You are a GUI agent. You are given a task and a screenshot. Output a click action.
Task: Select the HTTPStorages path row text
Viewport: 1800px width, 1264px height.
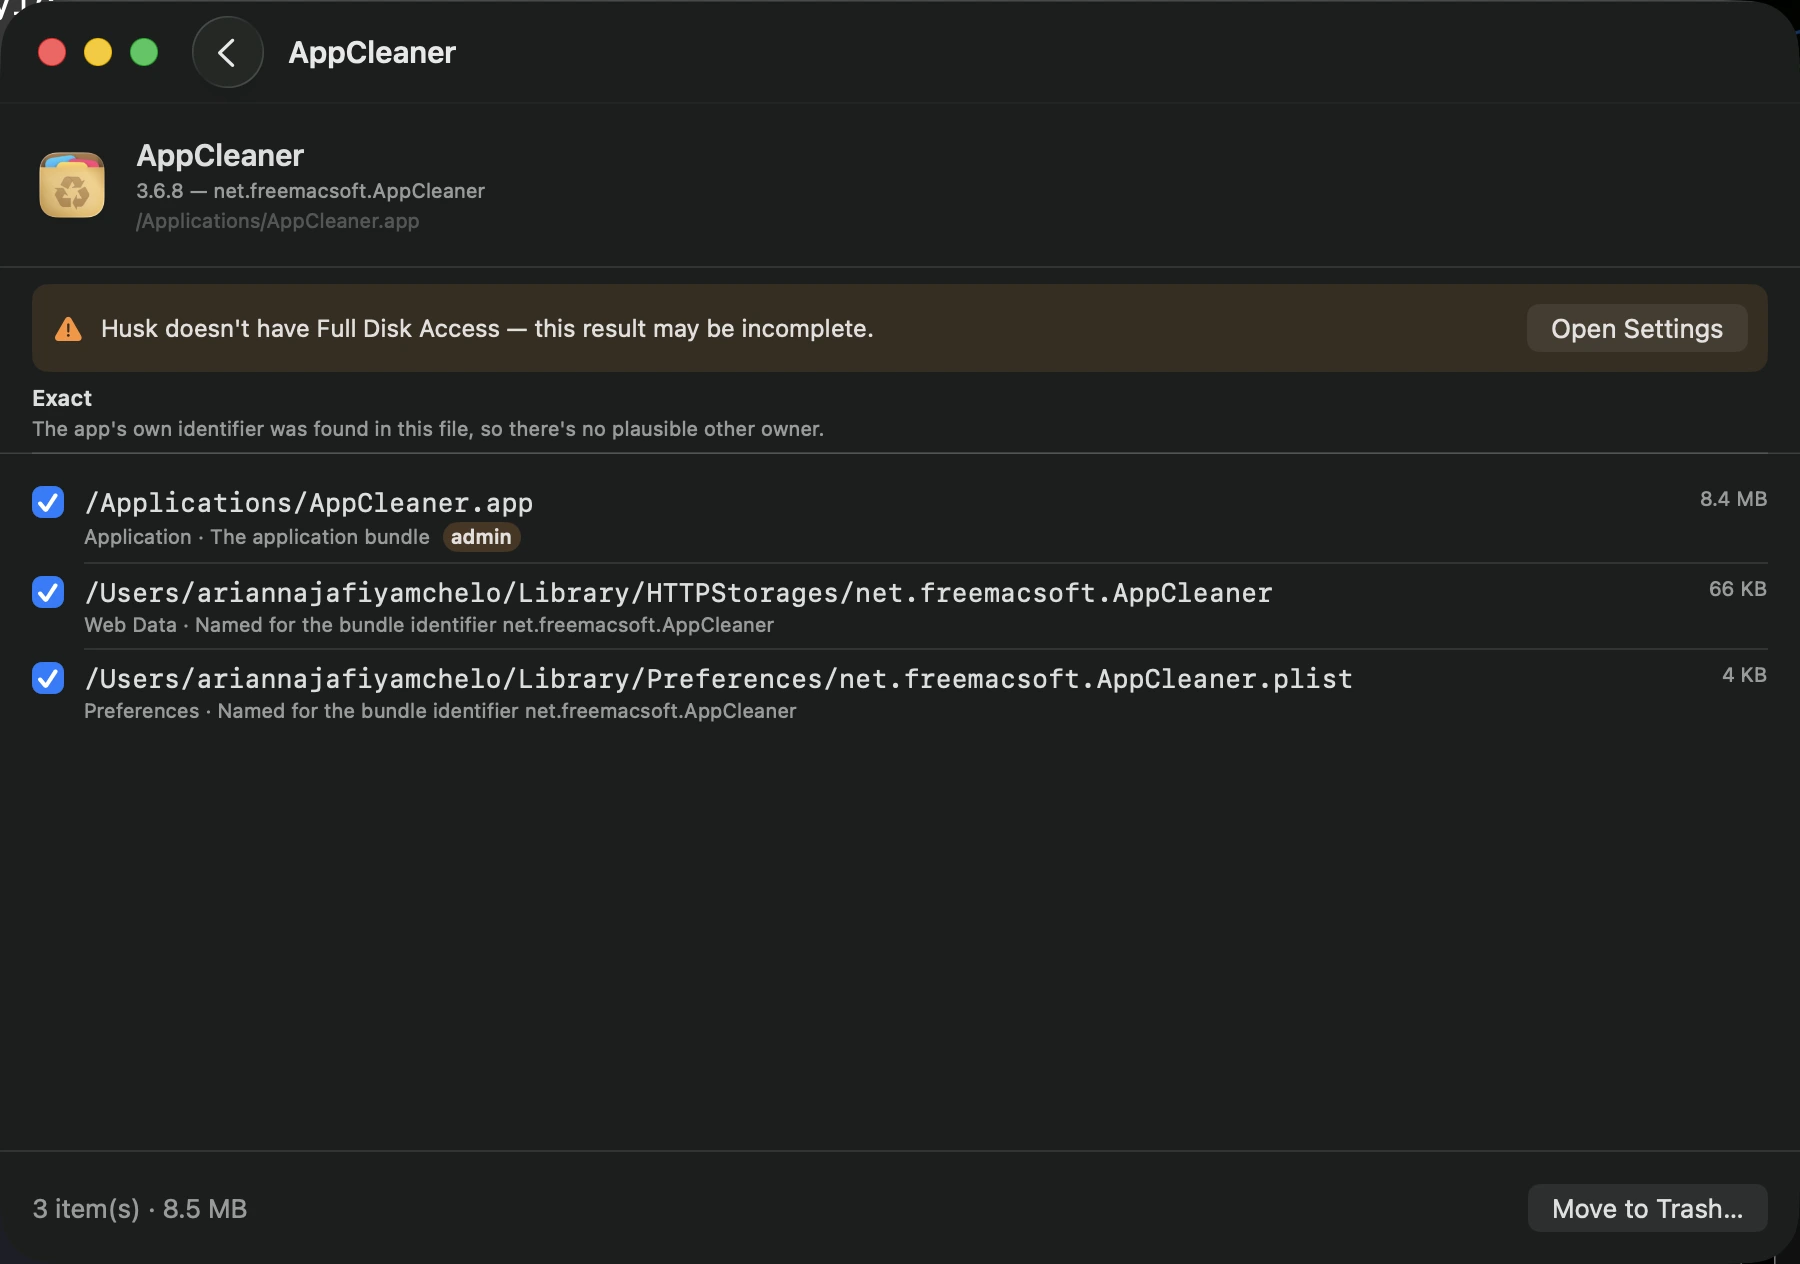click(x=678, y=593)
